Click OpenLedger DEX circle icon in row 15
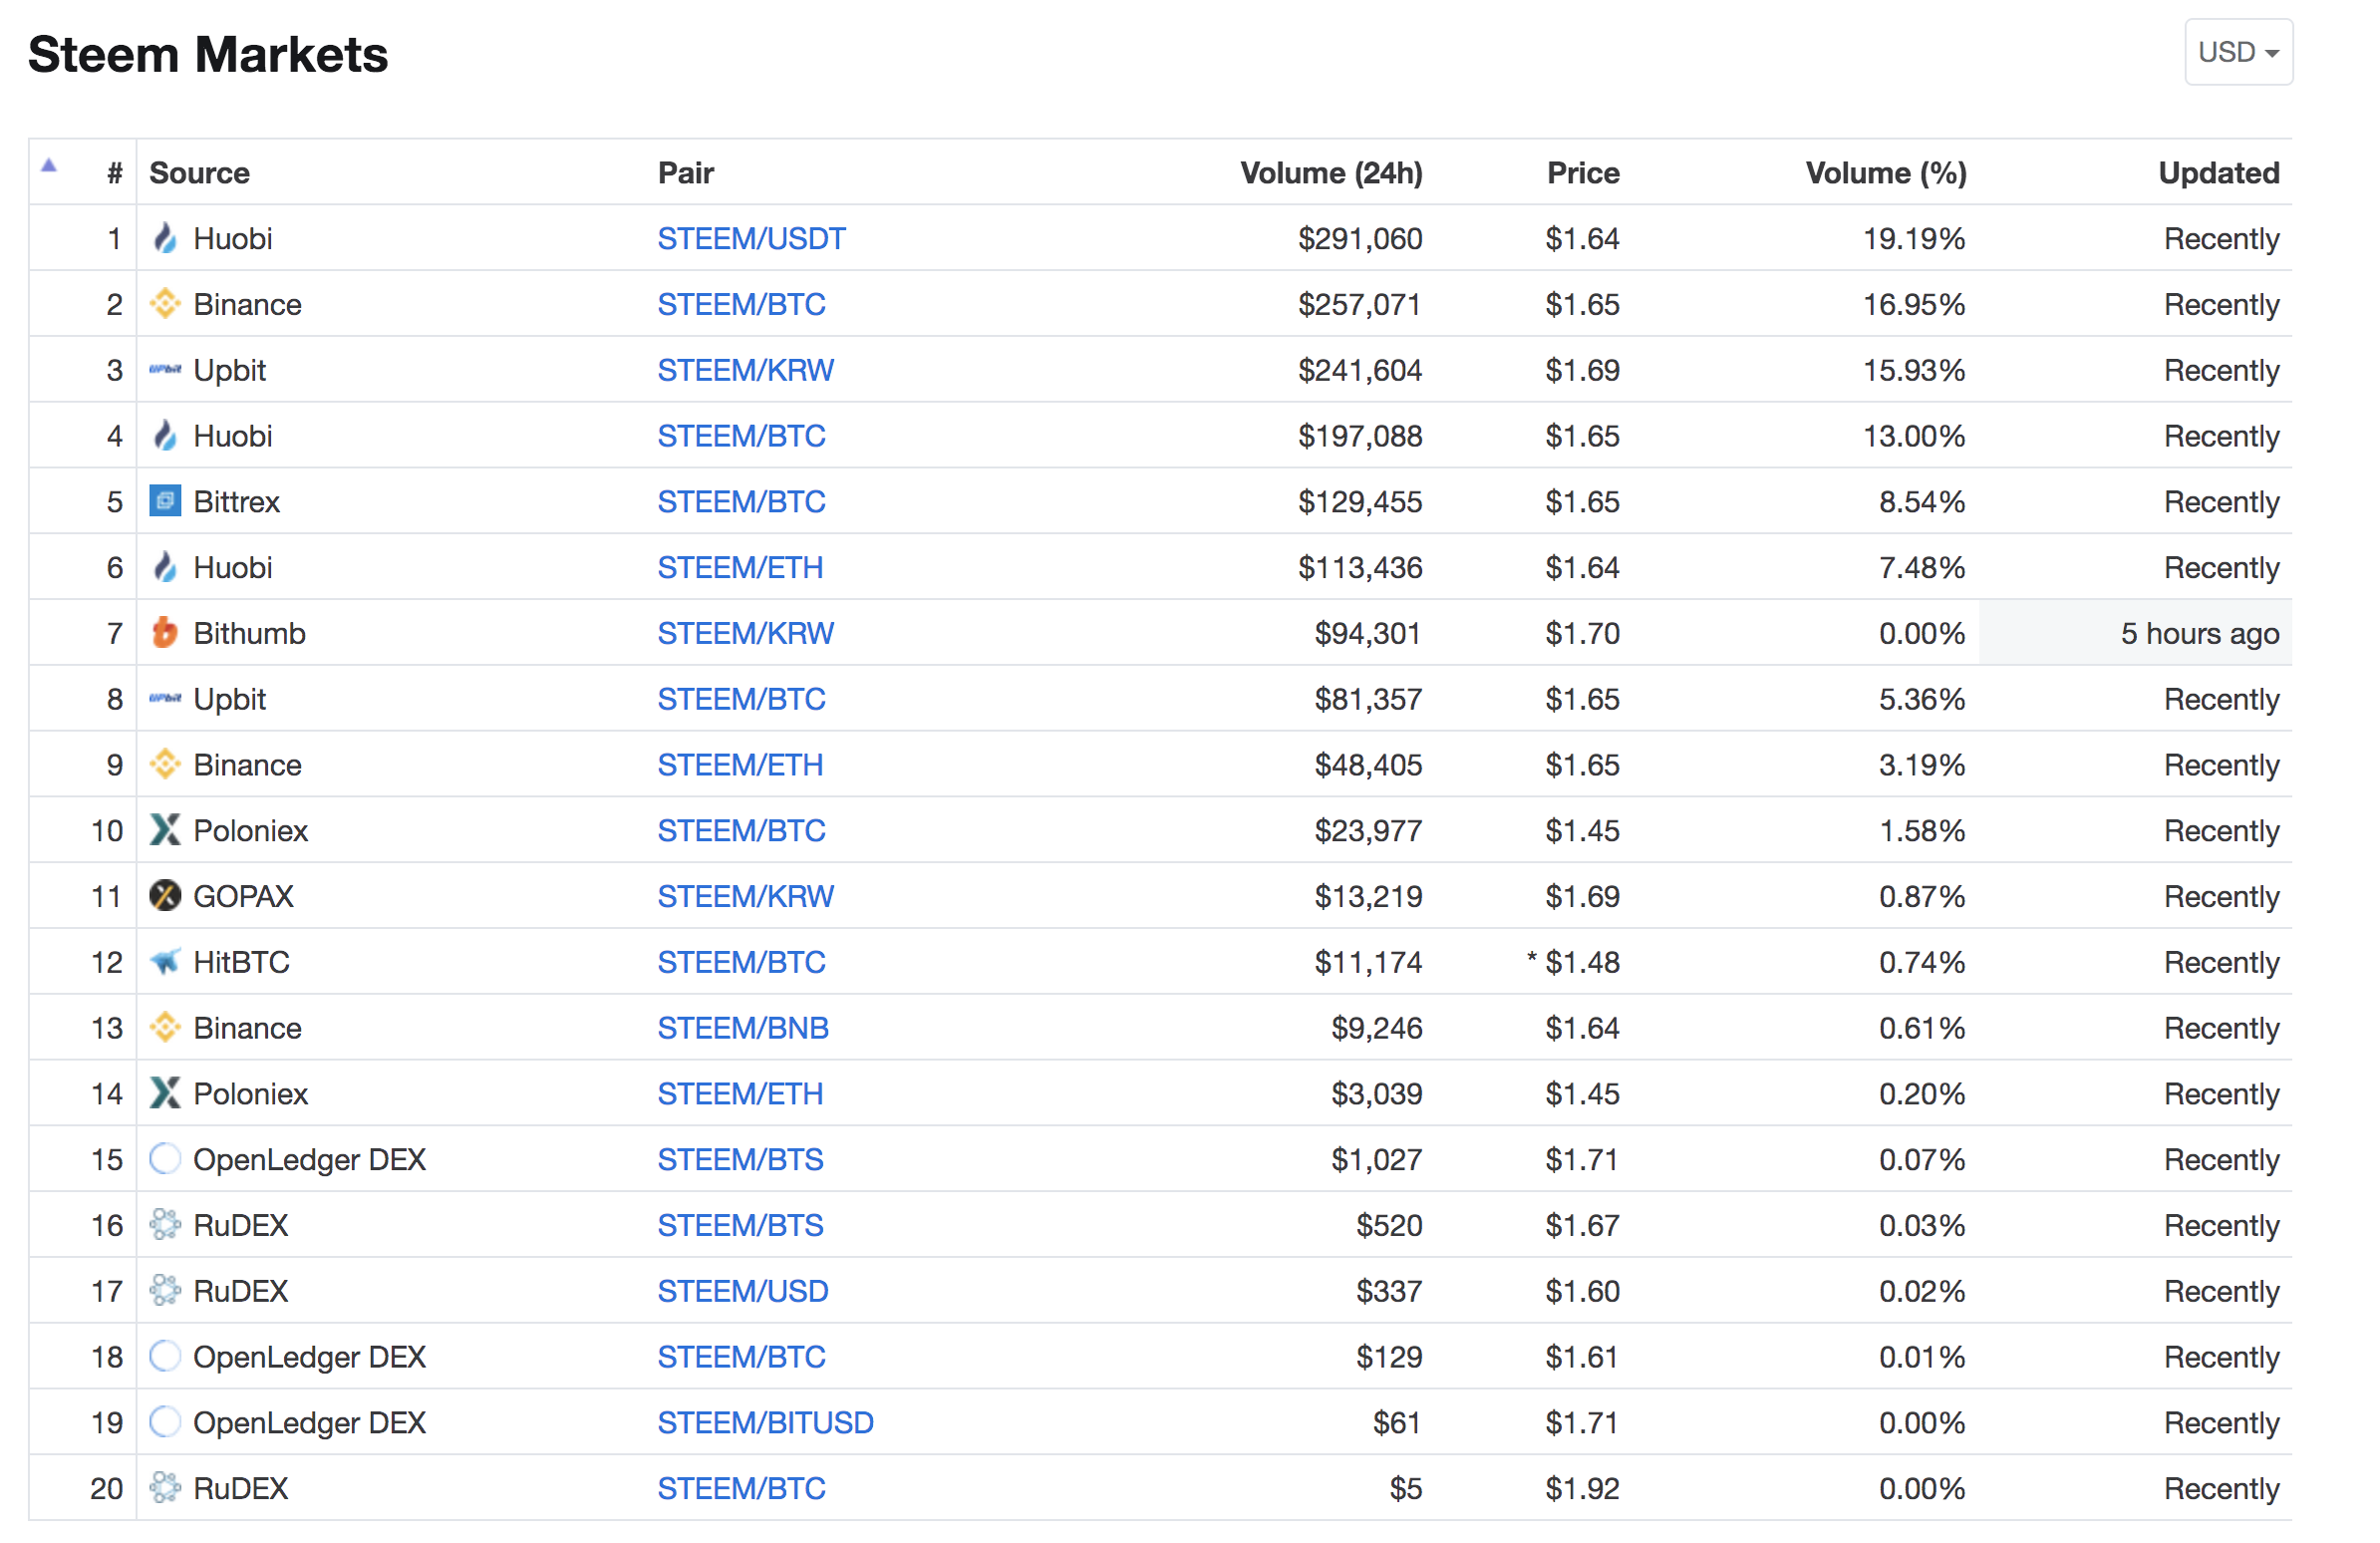 tap(165, 1159)
